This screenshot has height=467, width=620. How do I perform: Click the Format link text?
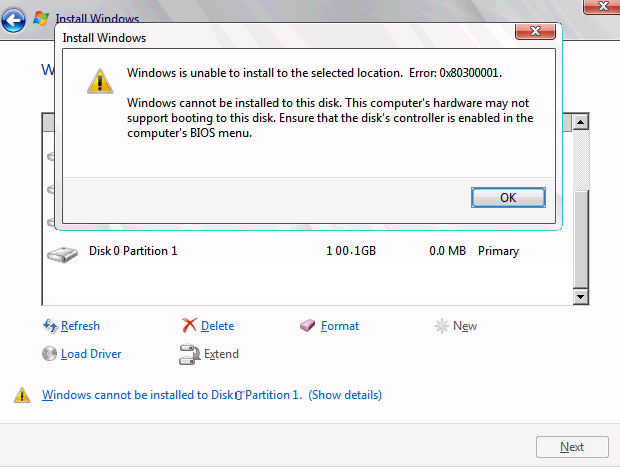[x=340, y=326]
